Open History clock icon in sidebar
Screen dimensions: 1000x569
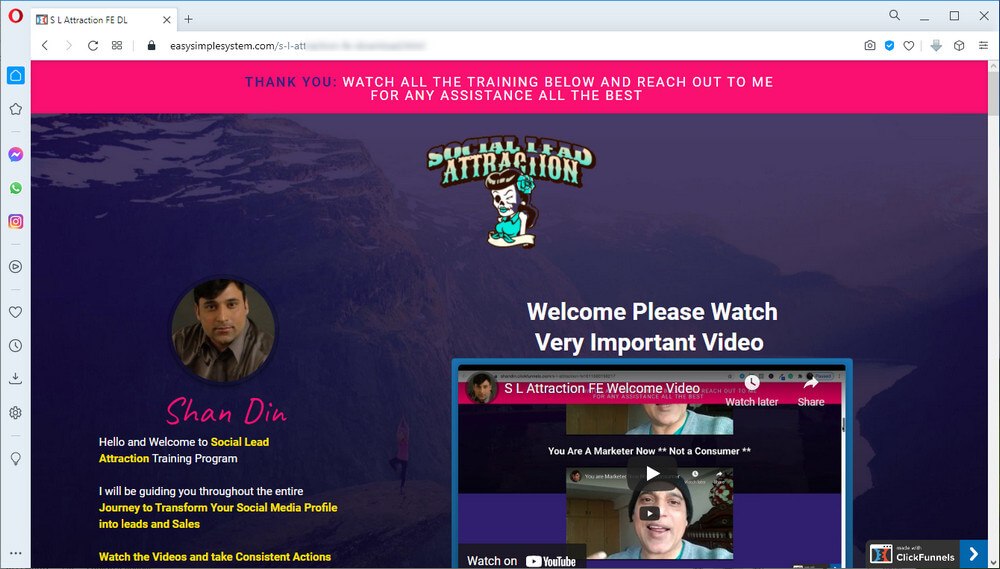[x=16, y=346]
